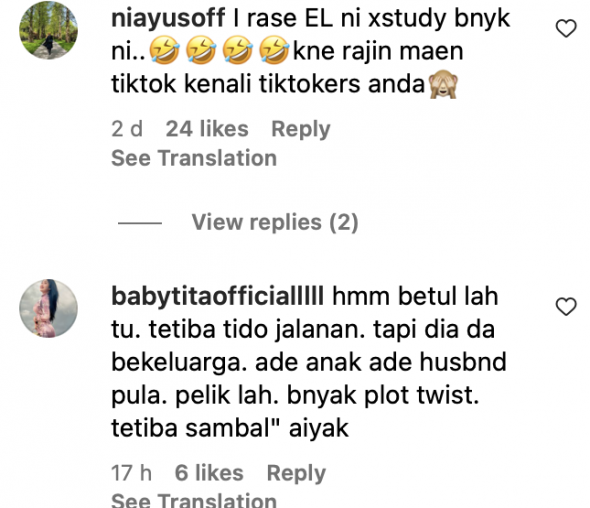Click the 2 d timestamp
The height and width of the screenshot is (508, 590).
click(x=127, y=129)
